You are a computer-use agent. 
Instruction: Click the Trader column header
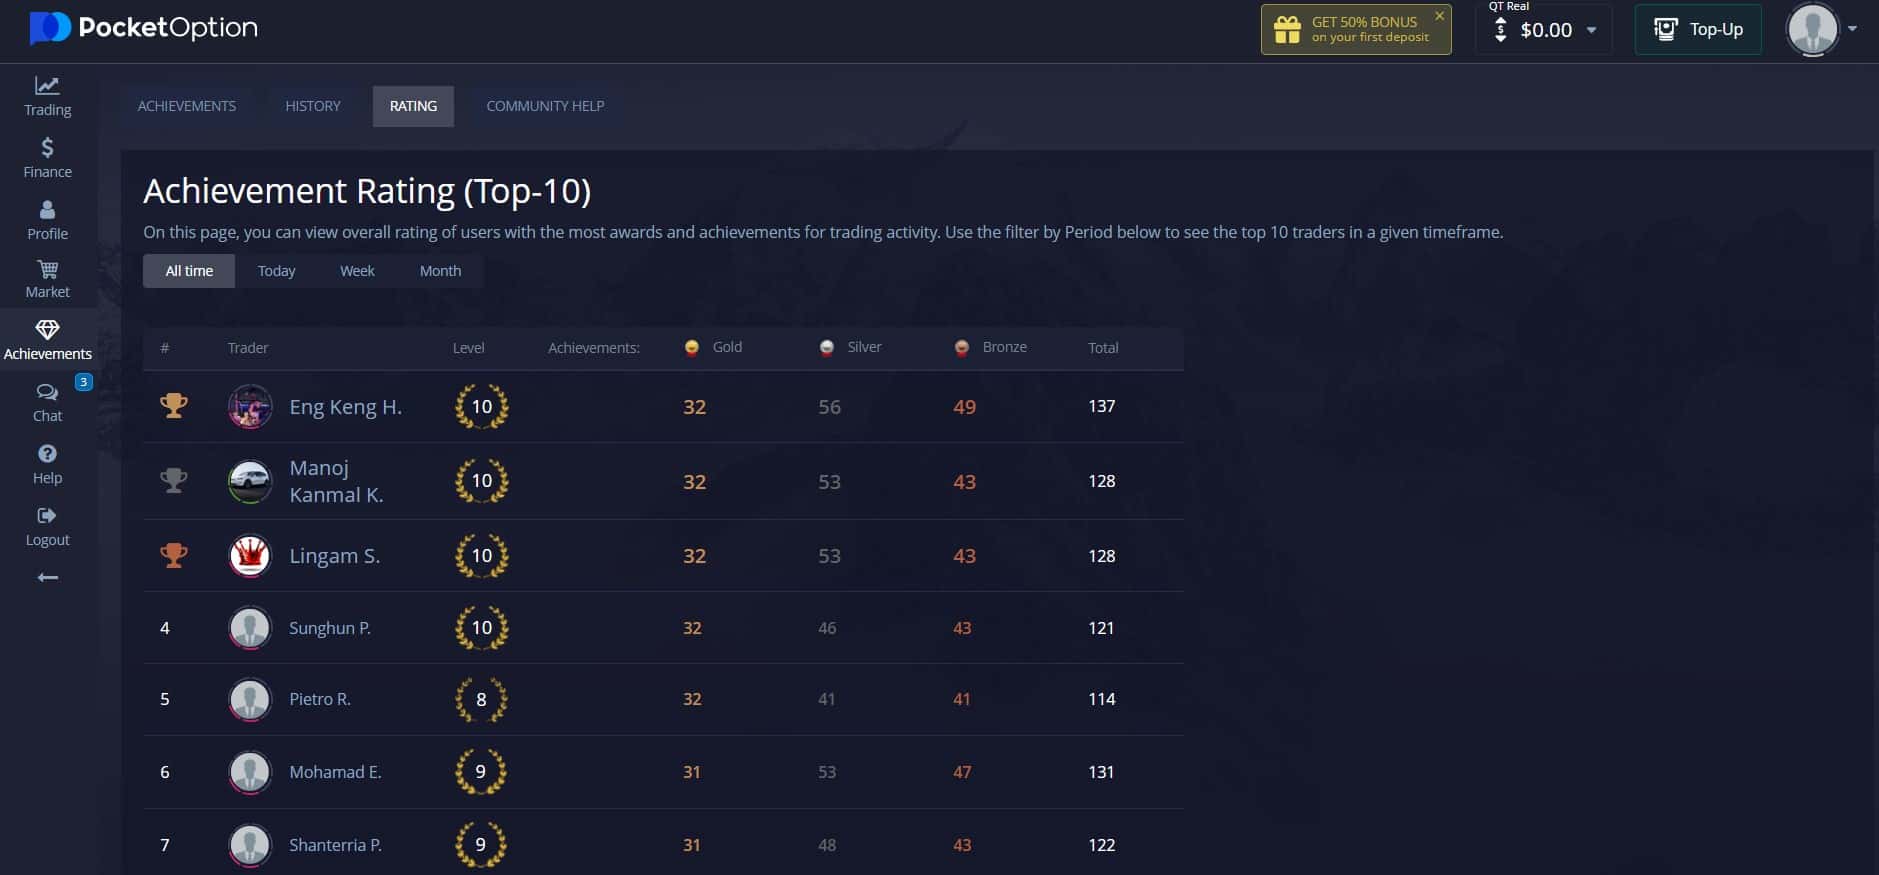(x=248, y=348)
